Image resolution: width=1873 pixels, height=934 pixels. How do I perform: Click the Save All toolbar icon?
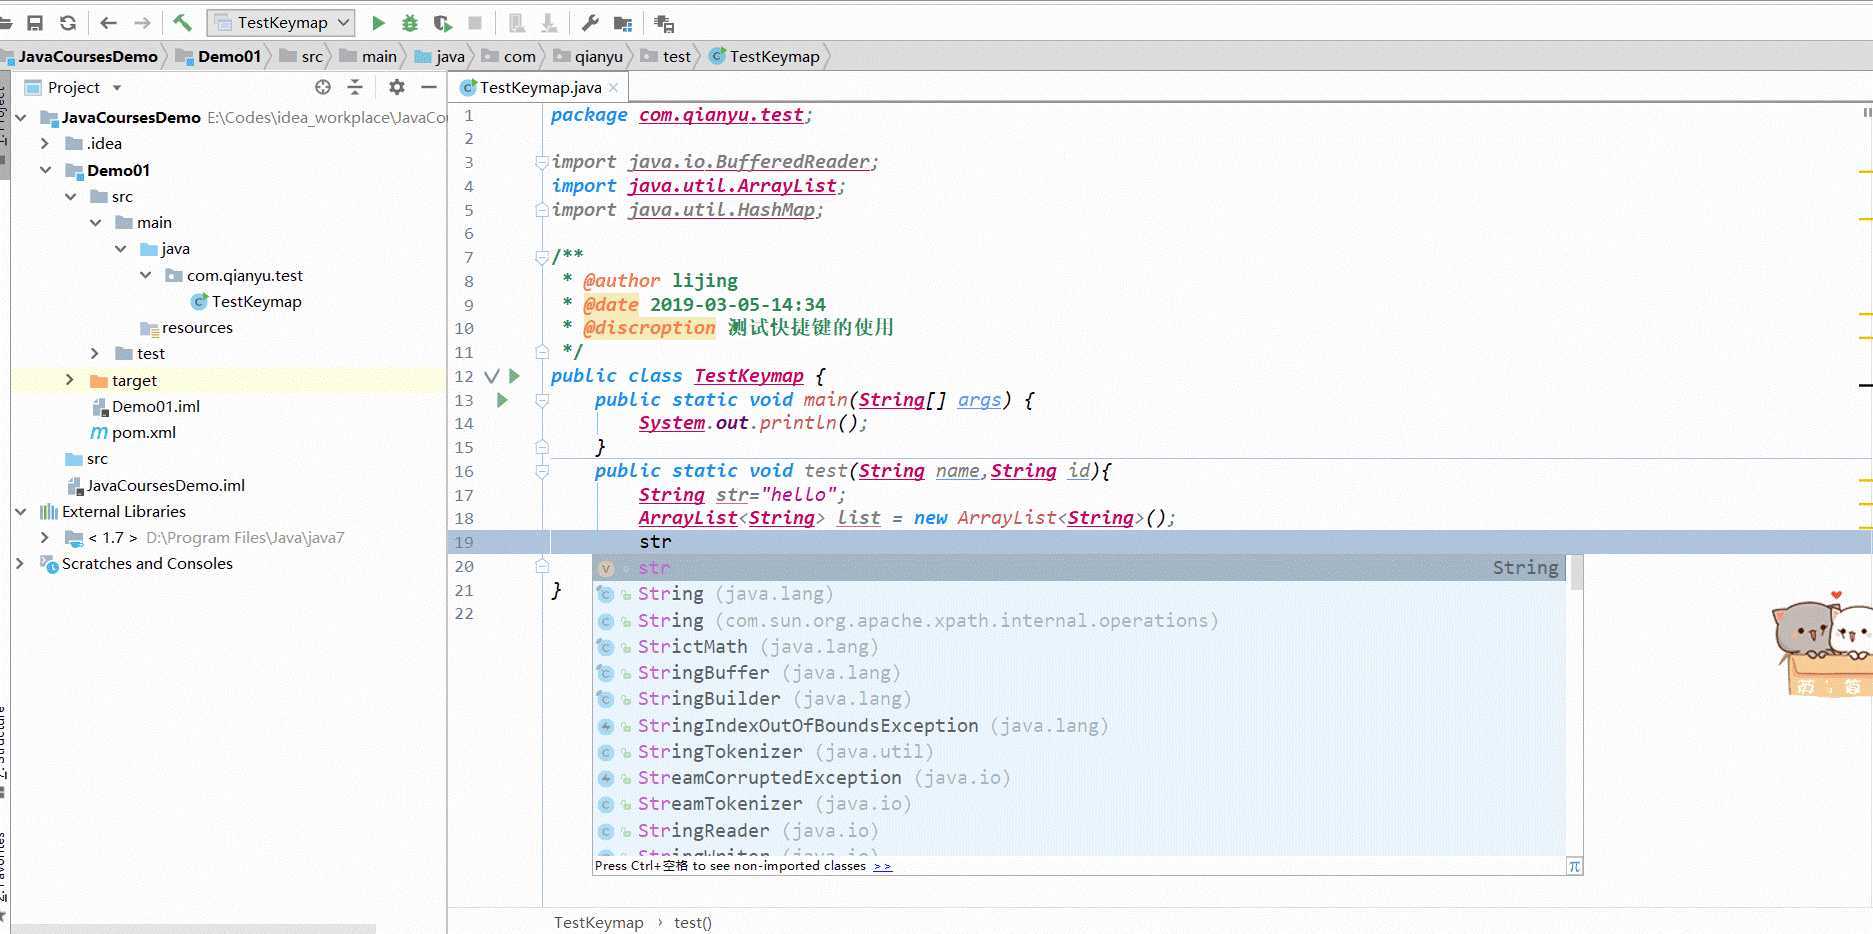35,23
